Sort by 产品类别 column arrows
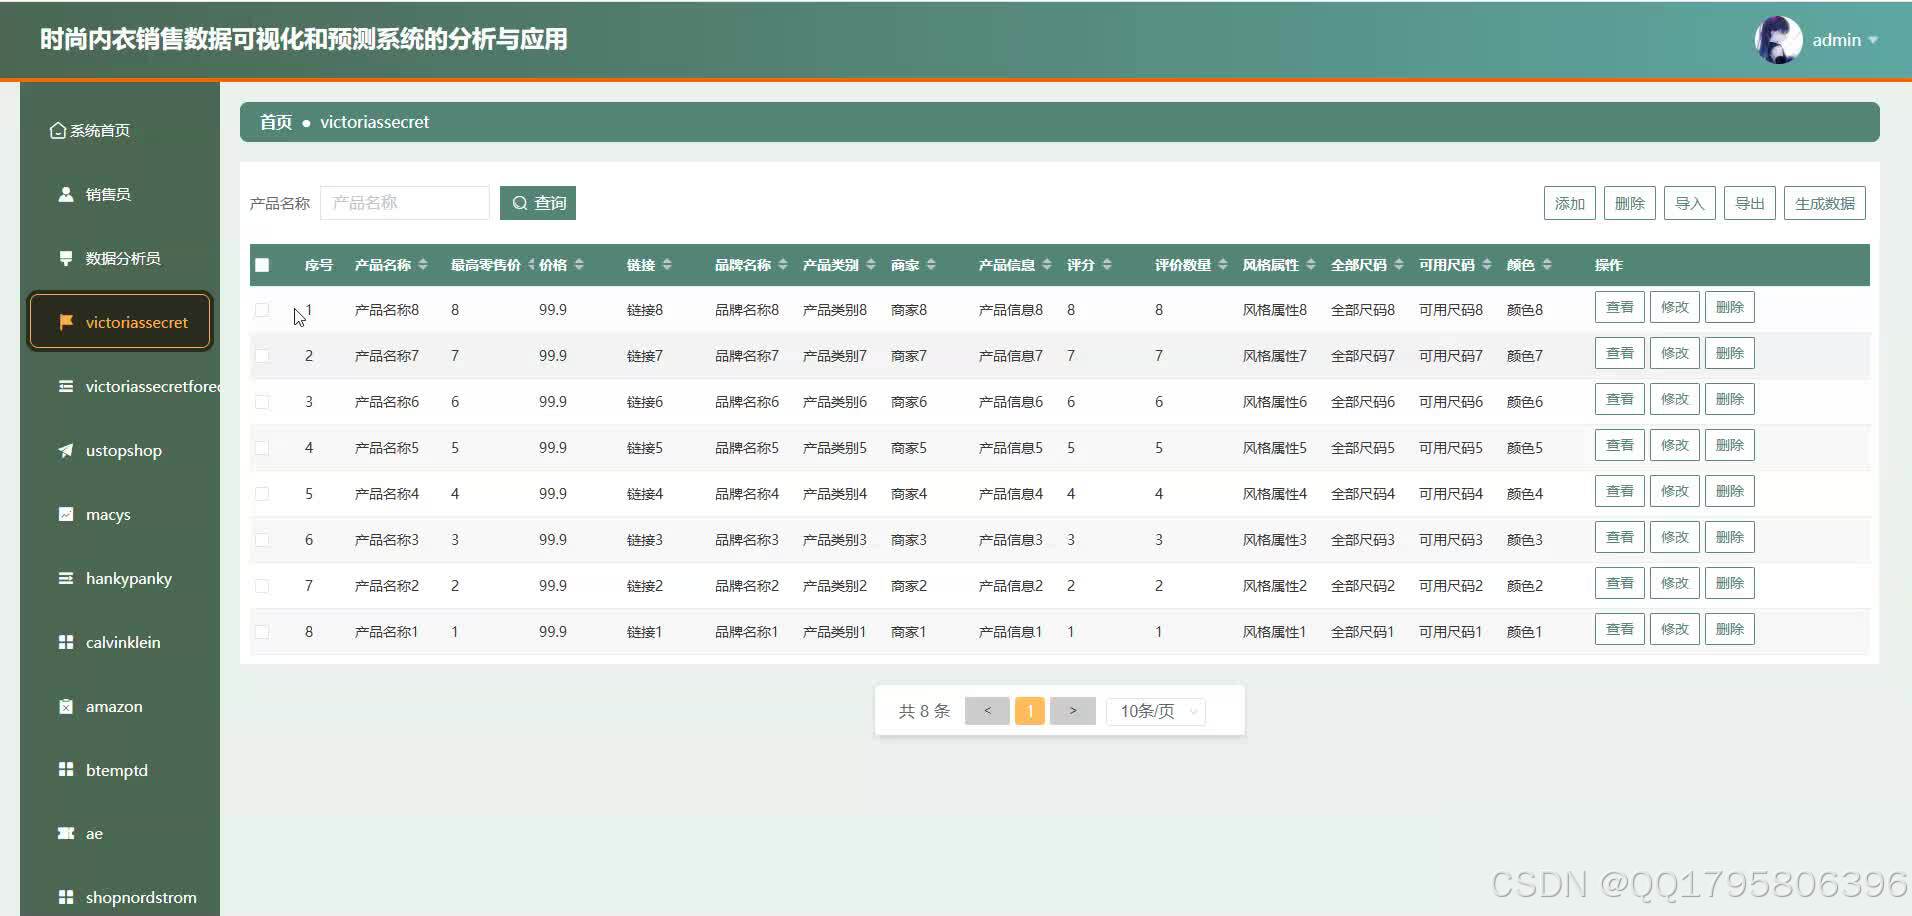Screen dimensions: 1912x916 (871, 265)
